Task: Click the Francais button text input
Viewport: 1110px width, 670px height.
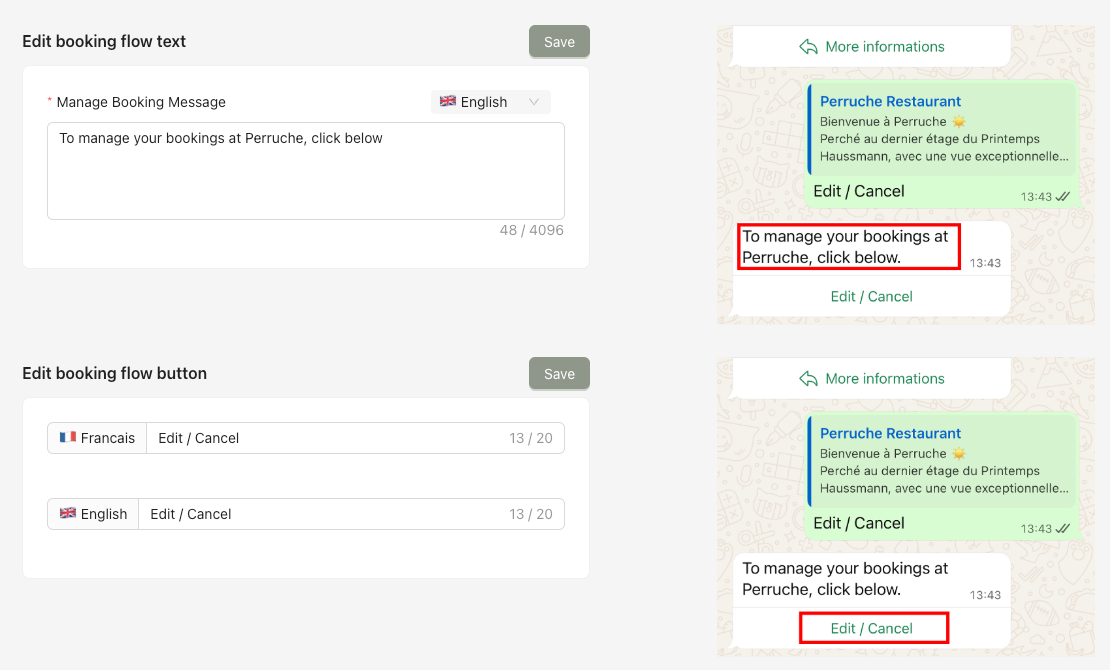Action: (x=355, y=438)
